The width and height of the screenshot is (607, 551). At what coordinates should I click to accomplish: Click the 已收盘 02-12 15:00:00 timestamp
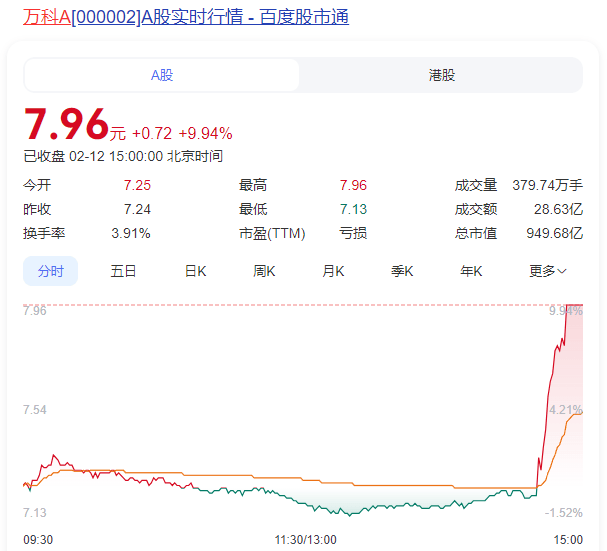[x=123, y=156]
